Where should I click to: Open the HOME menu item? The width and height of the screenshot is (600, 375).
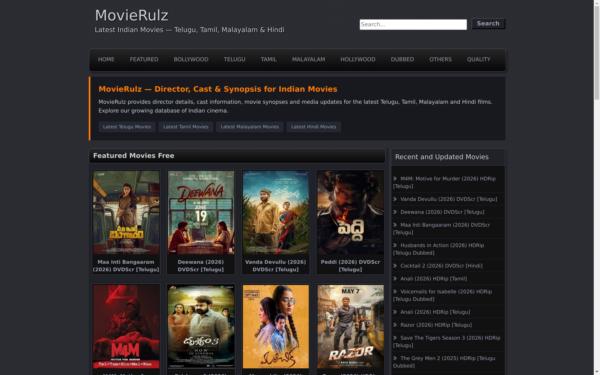(x=106, y=59)
